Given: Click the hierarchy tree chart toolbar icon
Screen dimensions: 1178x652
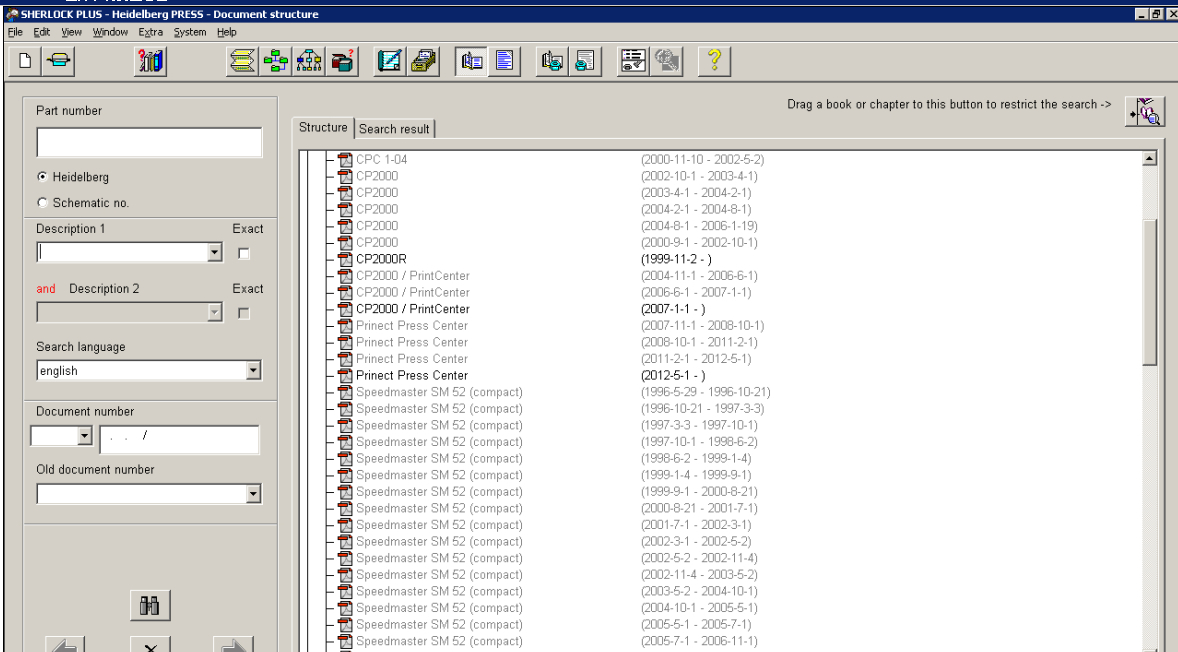Looking at the screenshot, I should 309,61.
